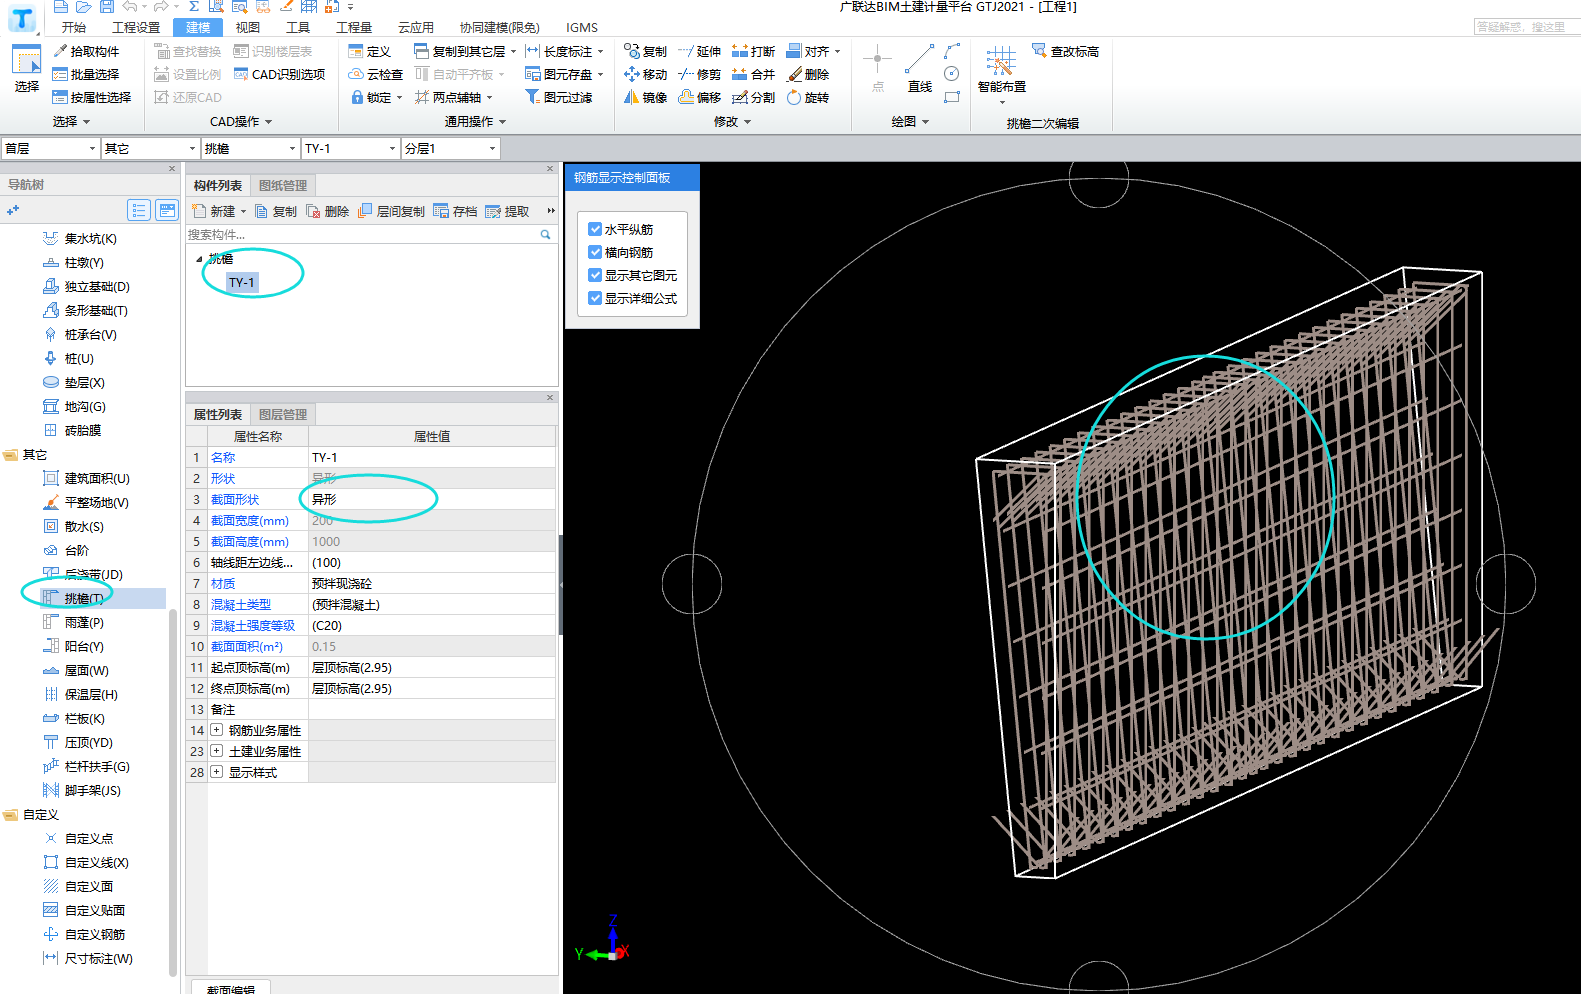Select the 直线 line drawing tool
This screenshot has height=994, width=1581.
920,68
